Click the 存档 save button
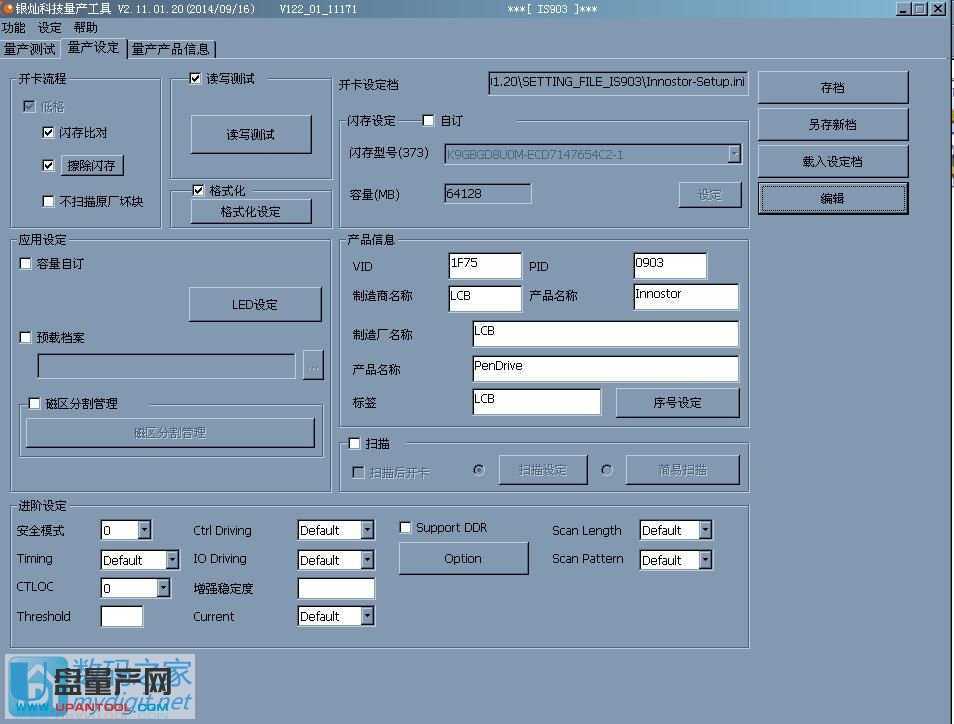 [x=832, y=87]
